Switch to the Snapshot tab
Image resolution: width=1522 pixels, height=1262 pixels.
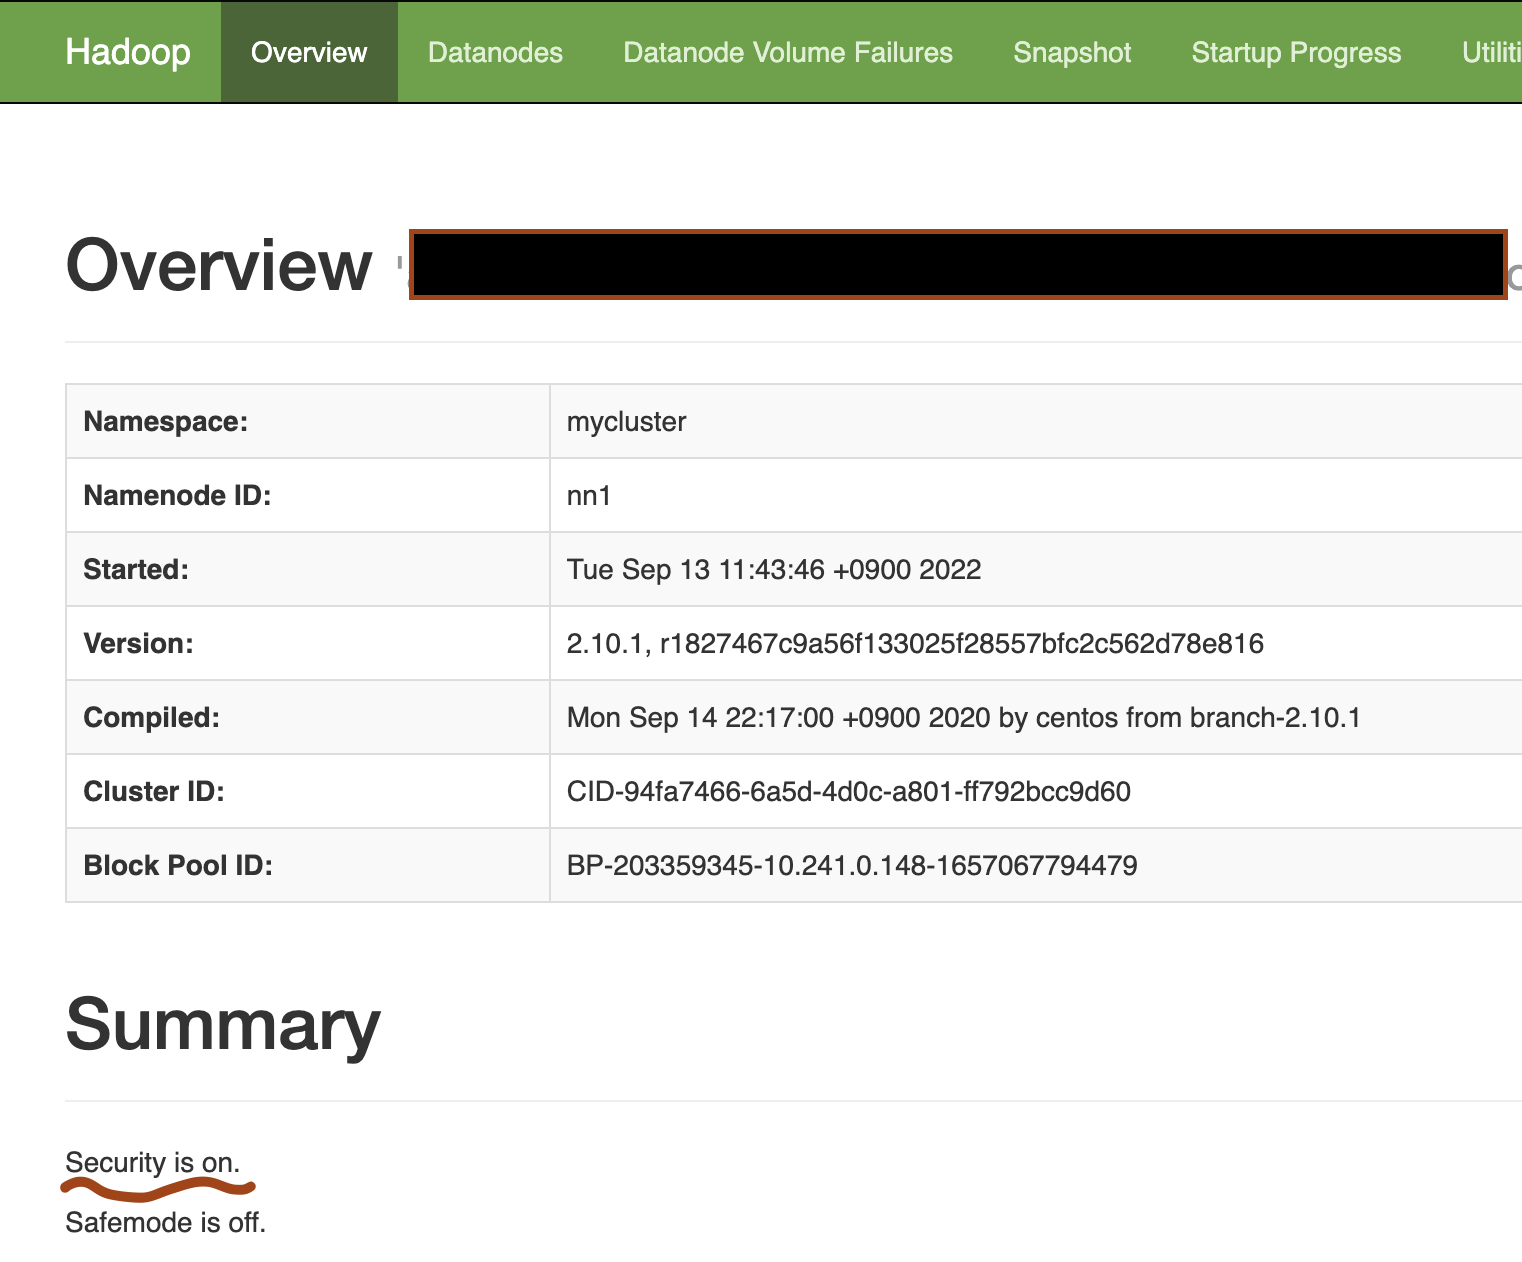click(1071, 52)
